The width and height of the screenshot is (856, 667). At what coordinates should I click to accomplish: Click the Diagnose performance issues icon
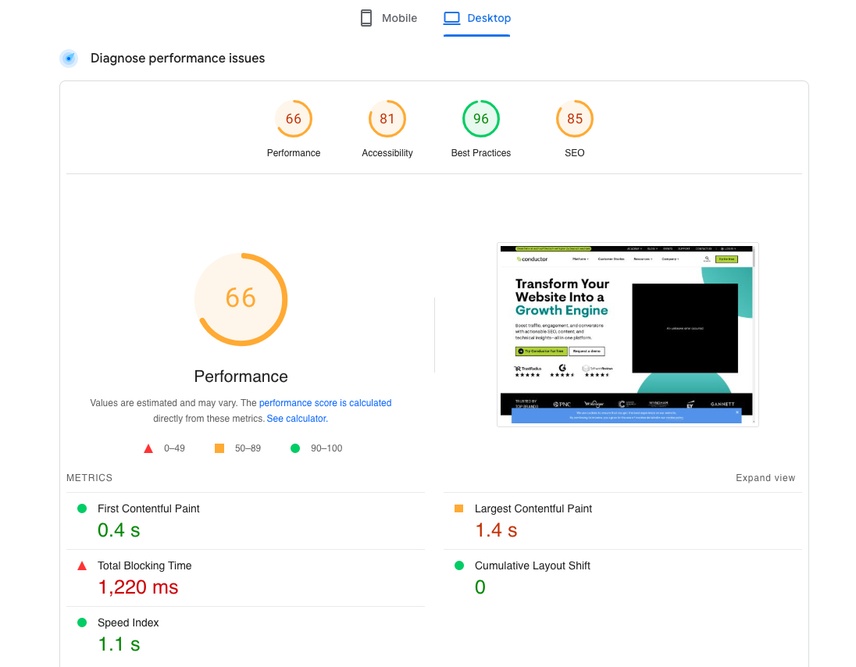tap(69, 58)
